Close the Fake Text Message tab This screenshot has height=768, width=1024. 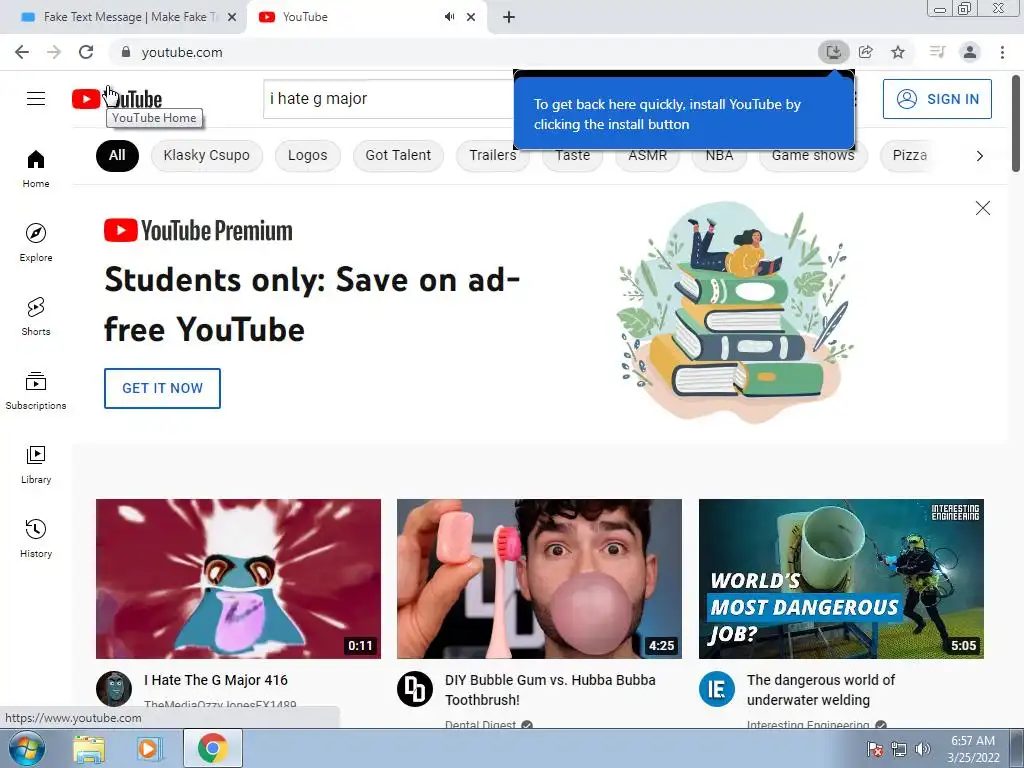[232, 17]
